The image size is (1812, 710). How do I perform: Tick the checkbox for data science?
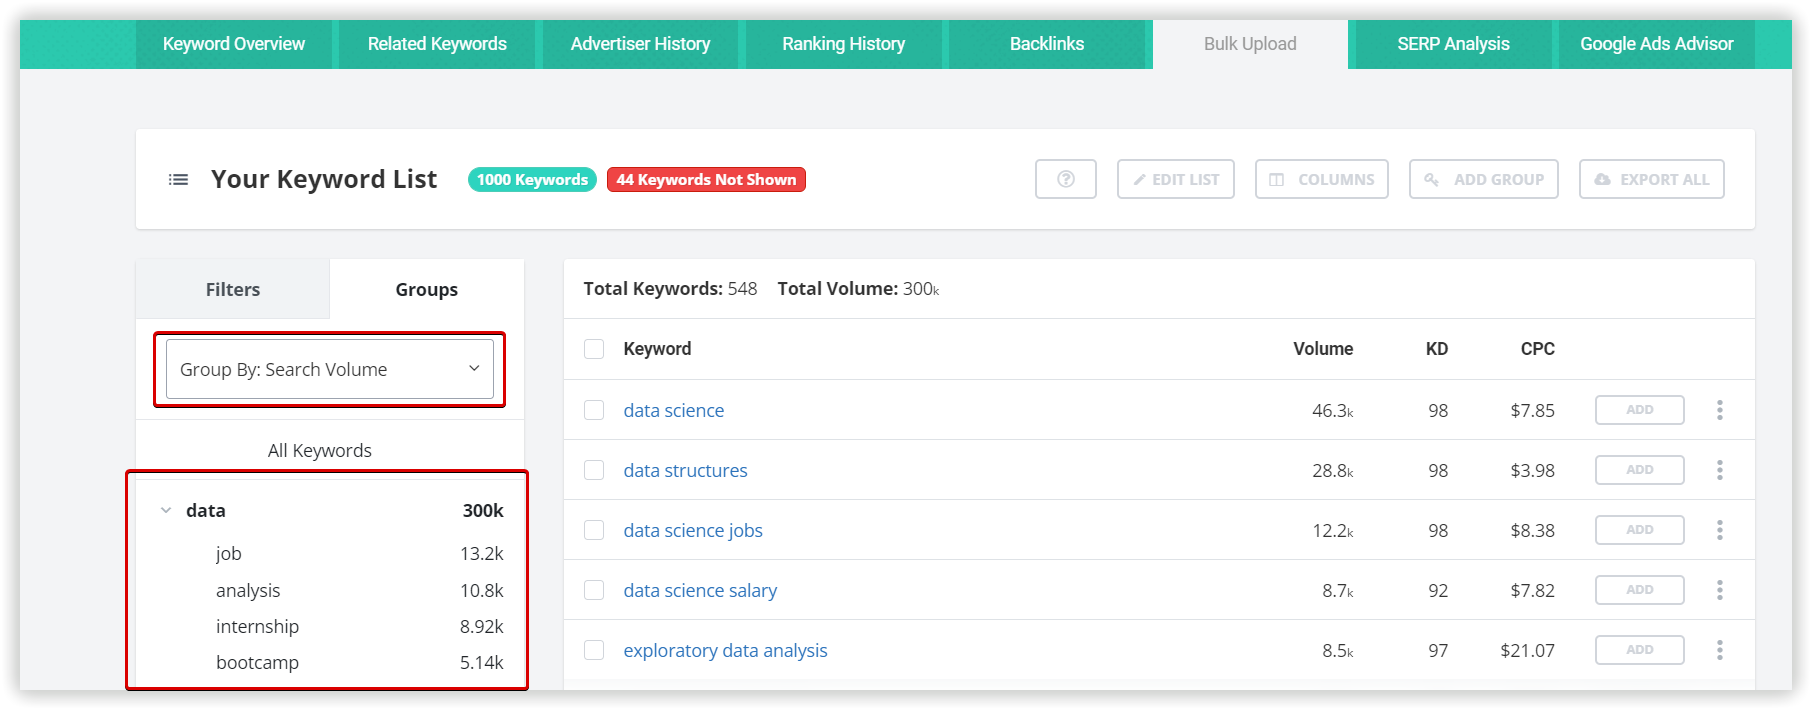(594, 410)
